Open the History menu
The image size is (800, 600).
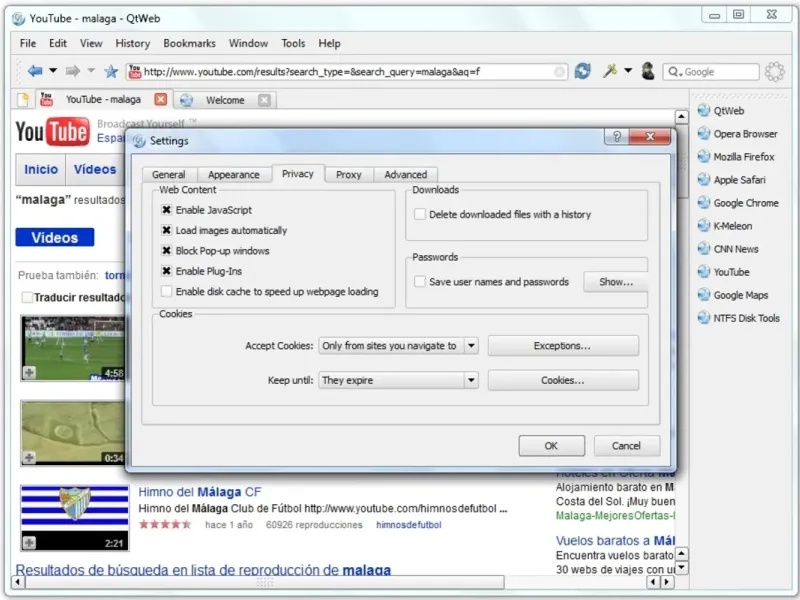(x=133, y=43)
